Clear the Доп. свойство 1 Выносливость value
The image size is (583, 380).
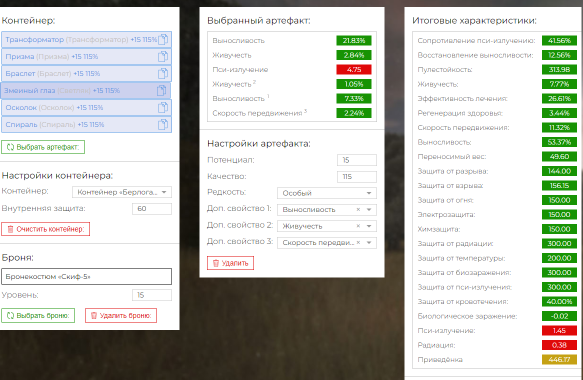pyautogui.click(x=358, y=210)
